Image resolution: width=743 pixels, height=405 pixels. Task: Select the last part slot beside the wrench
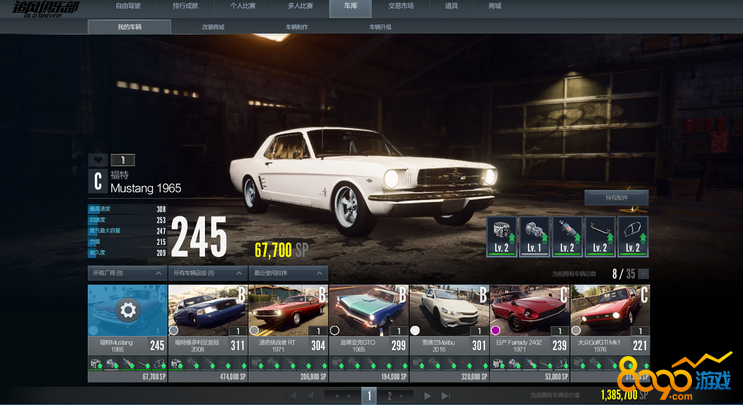tap(632, 236)
